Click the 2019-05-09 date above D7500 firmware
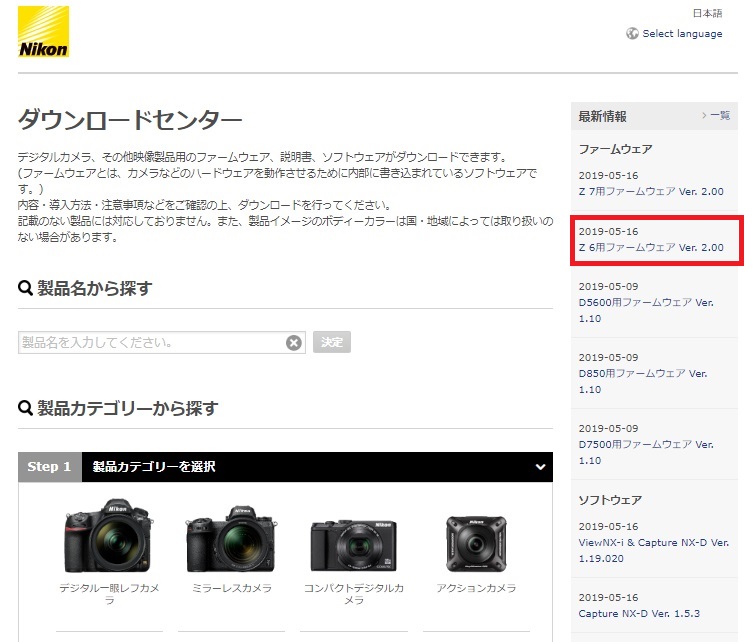This screenshot has height=642, width=754. pyautogui.click(x=608, y=428)
